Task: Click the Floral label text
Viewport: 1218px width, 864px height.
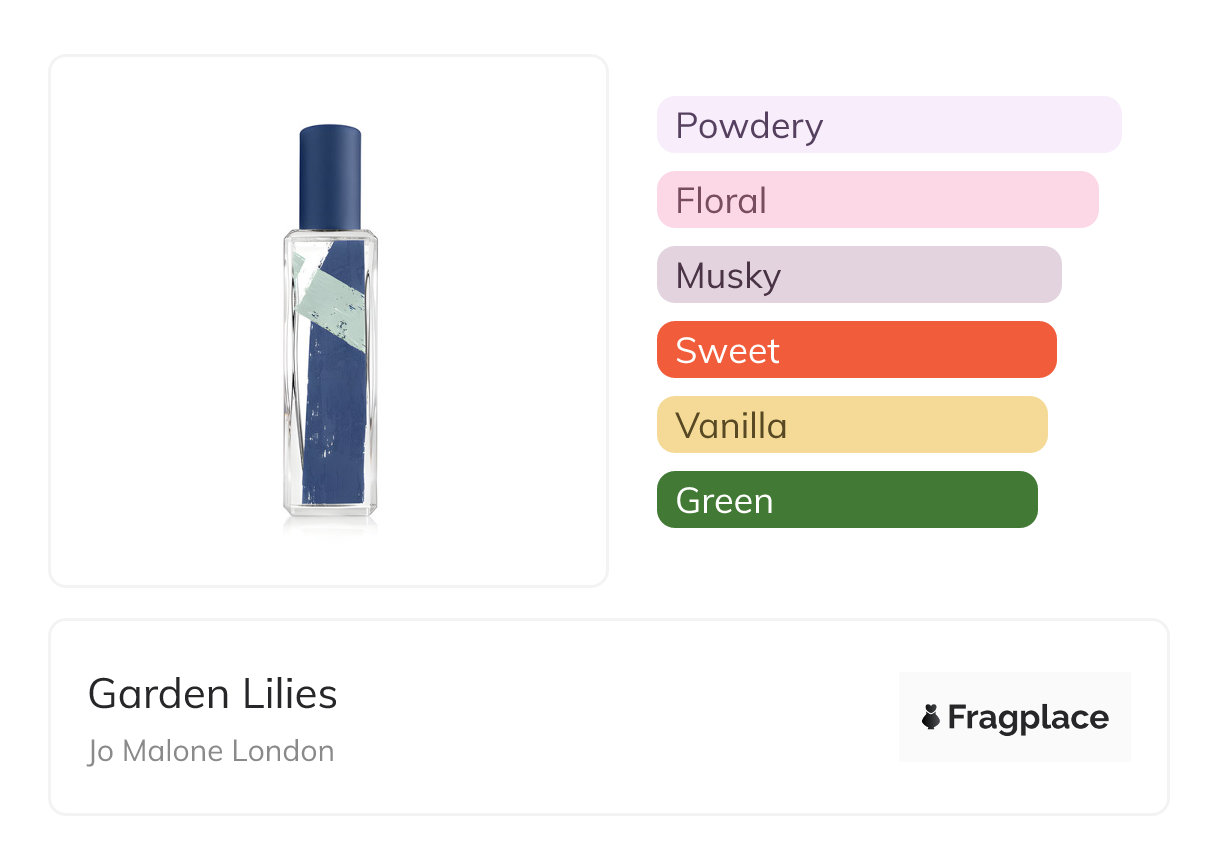Action: (x=721, y=201)
